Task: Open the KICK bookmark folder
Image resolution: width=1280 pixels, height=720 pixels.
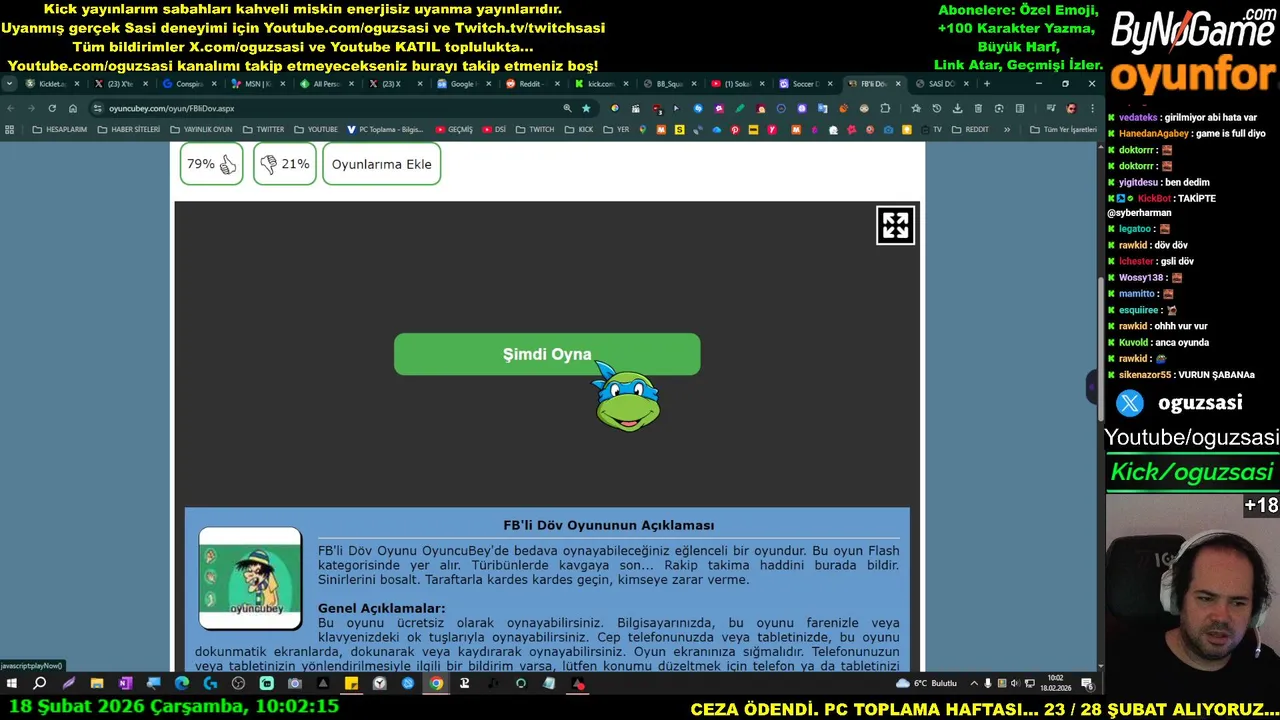Action: [579, 129]
